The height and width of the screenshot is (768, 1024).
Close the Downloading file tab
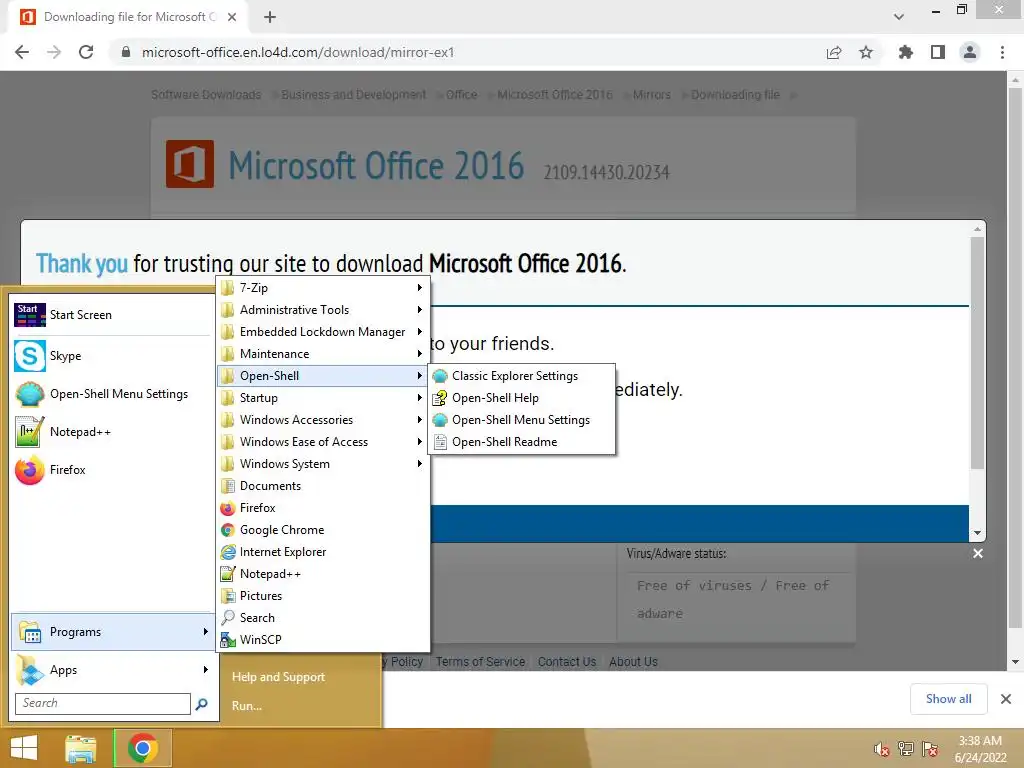tap(232, 17)
